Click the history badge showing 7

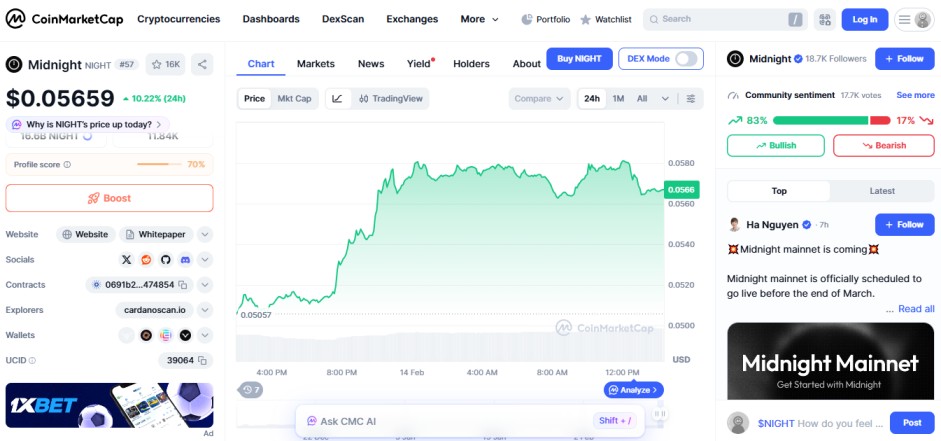pyautogui.click(x=250, y=390)
